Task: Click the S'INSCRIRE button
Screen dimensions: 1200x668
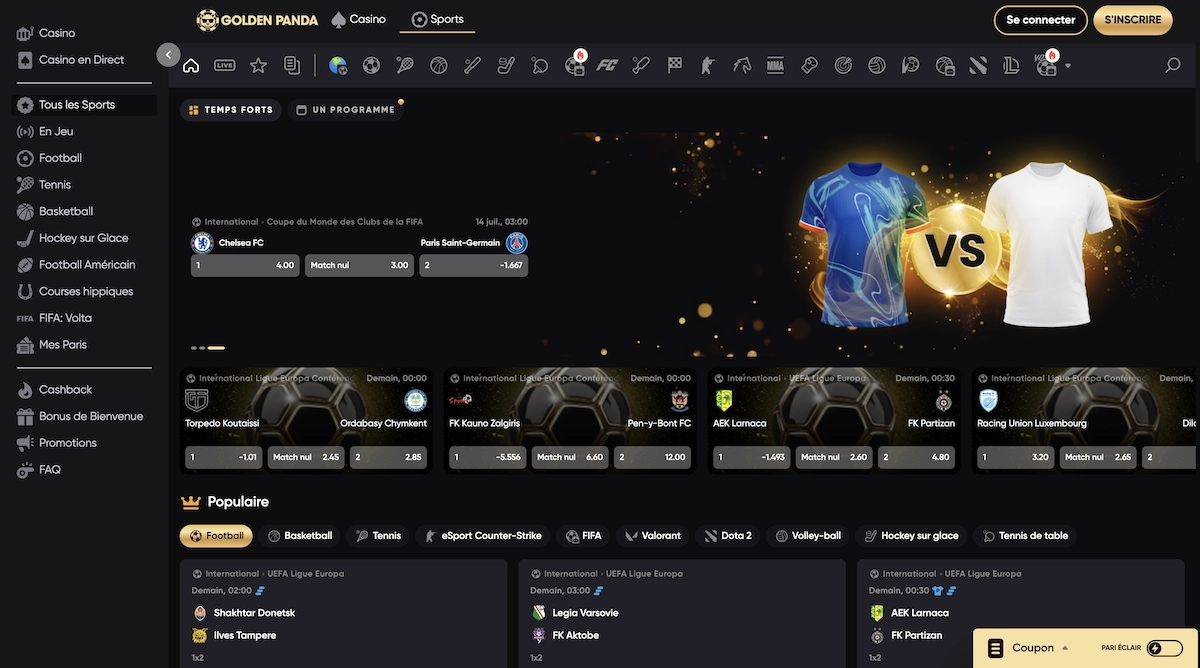Action: pyautogui.click(x=1132, y=20)
